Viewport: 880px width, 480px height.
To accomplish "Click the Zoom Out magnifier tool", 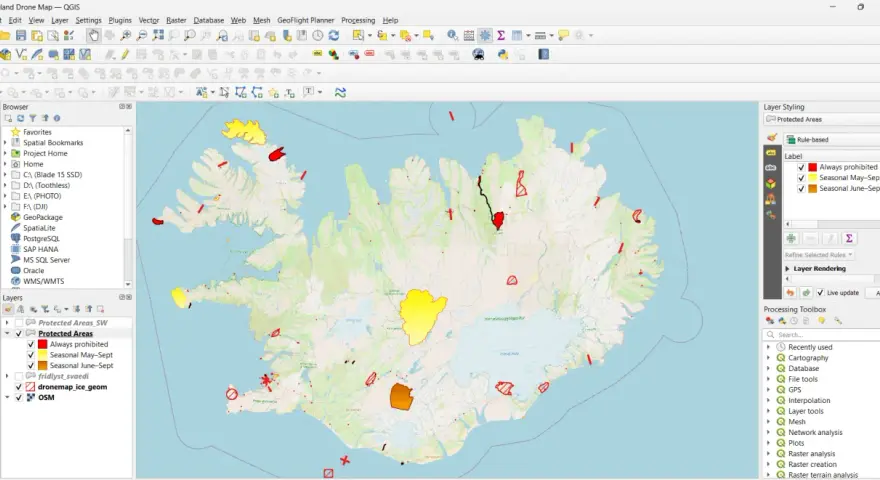I will pos(142,35).
